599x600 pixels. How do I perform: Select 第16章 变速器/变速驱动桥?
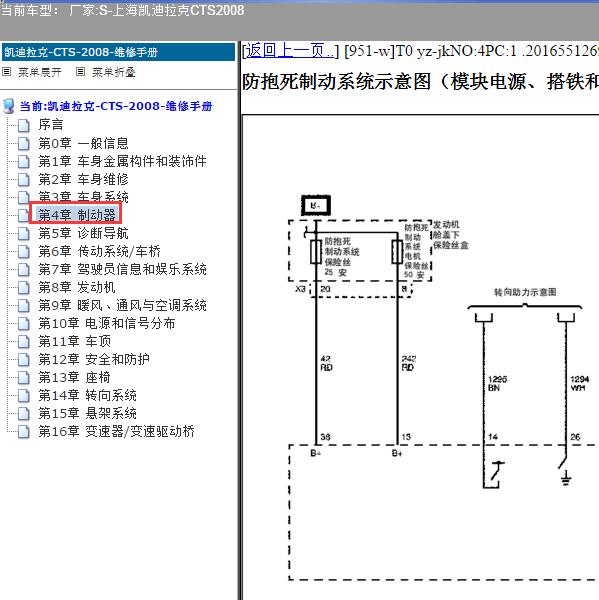(116, 431)
